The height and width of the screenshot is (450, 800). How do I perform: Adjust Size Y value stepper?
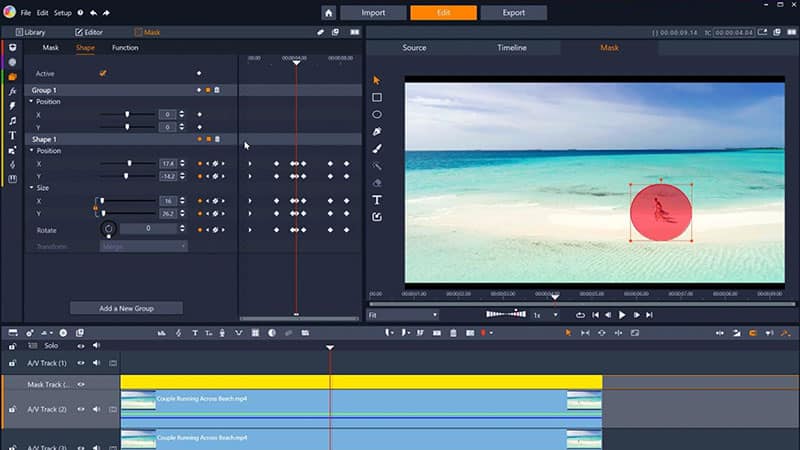click(182, 213)
